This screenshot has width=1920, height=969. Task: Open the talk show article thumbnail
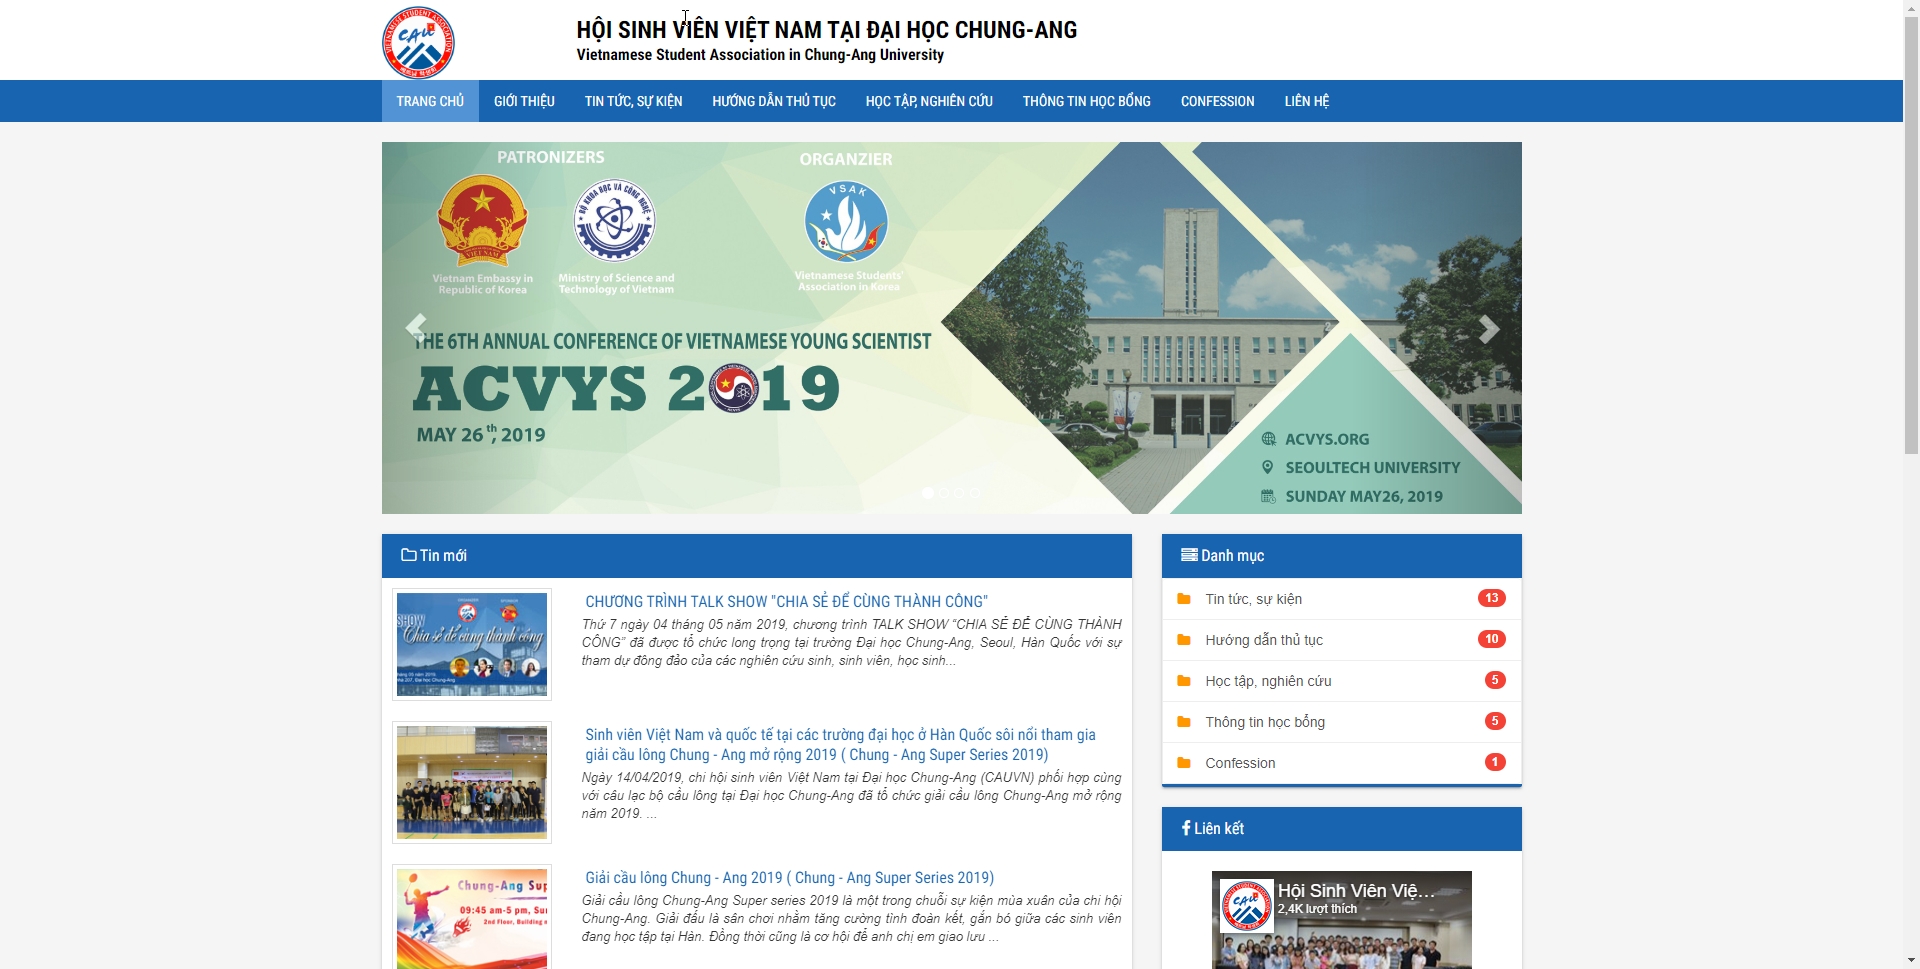(472, 644)
